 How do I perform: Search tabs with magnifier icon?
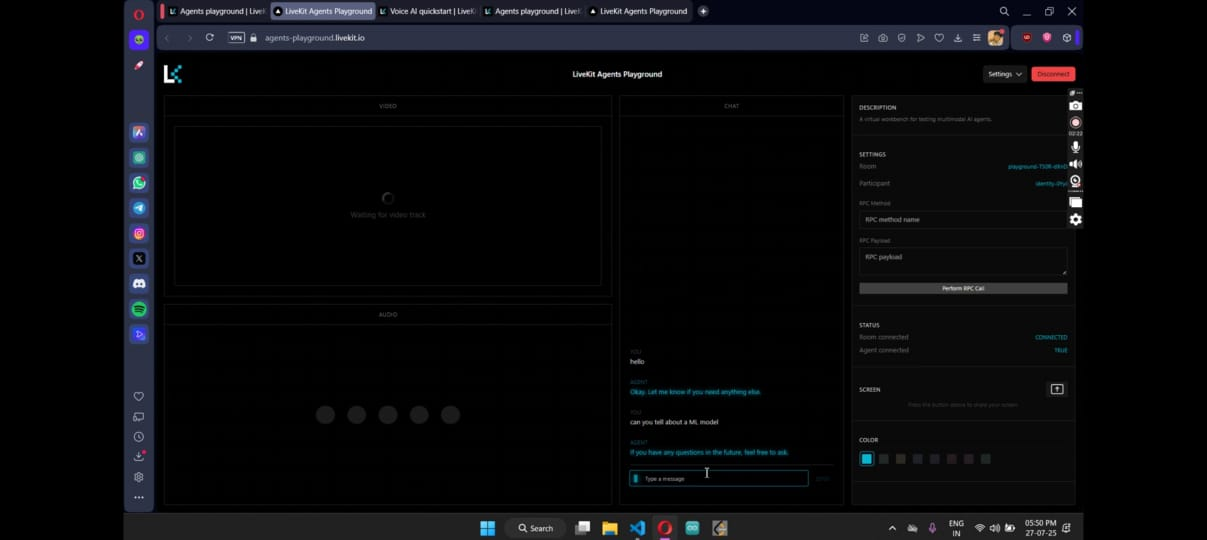point(1004,11)
